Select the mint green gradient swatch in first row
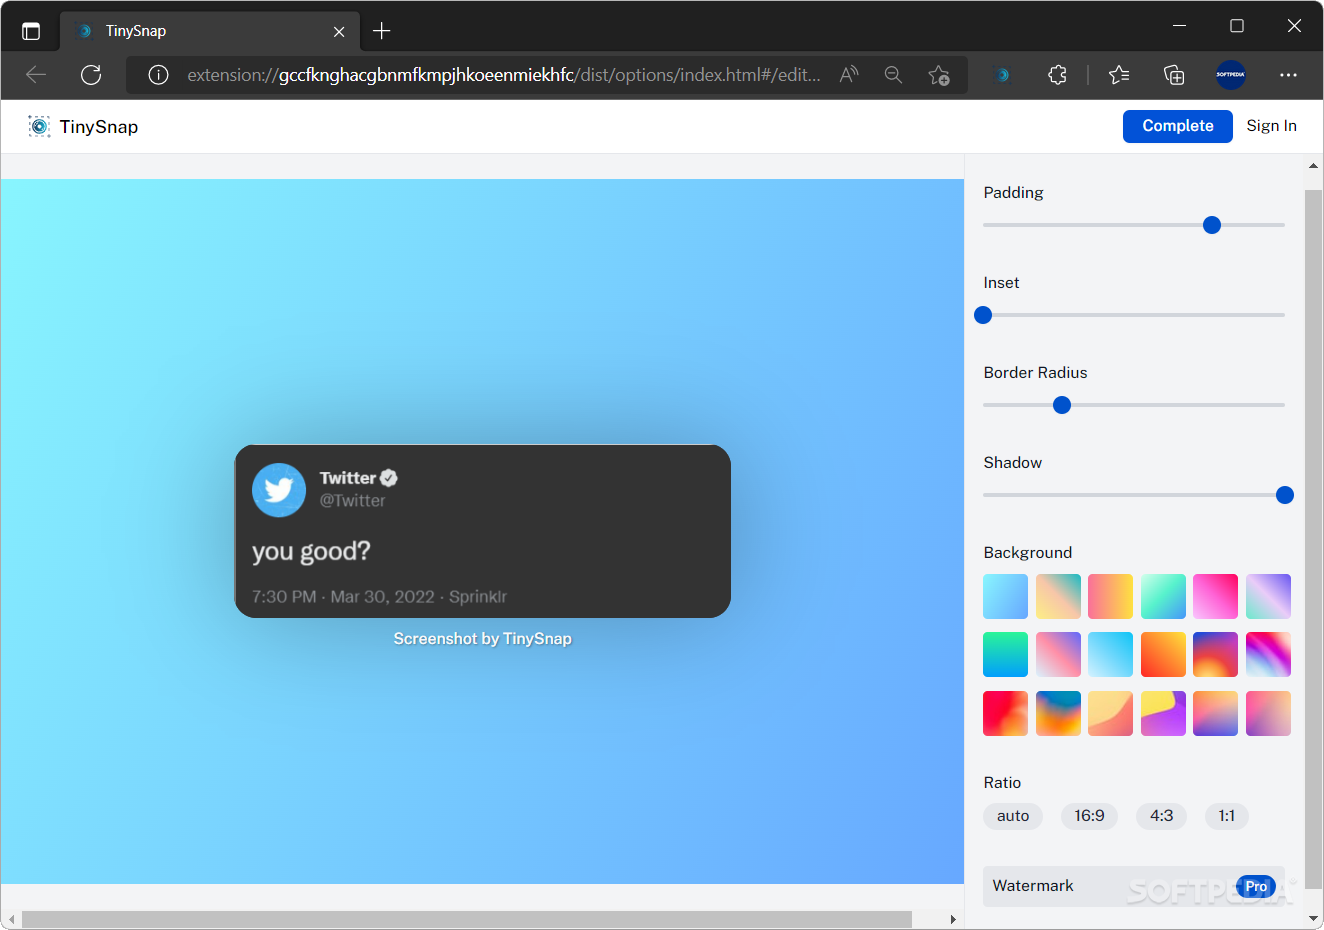Screen dimensions: 1324x930 (x=1163, y=597)
